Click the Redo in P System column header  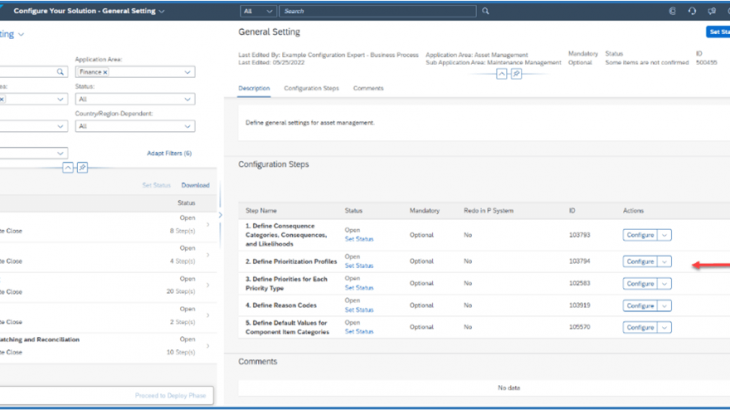click(x=488, y=211)
